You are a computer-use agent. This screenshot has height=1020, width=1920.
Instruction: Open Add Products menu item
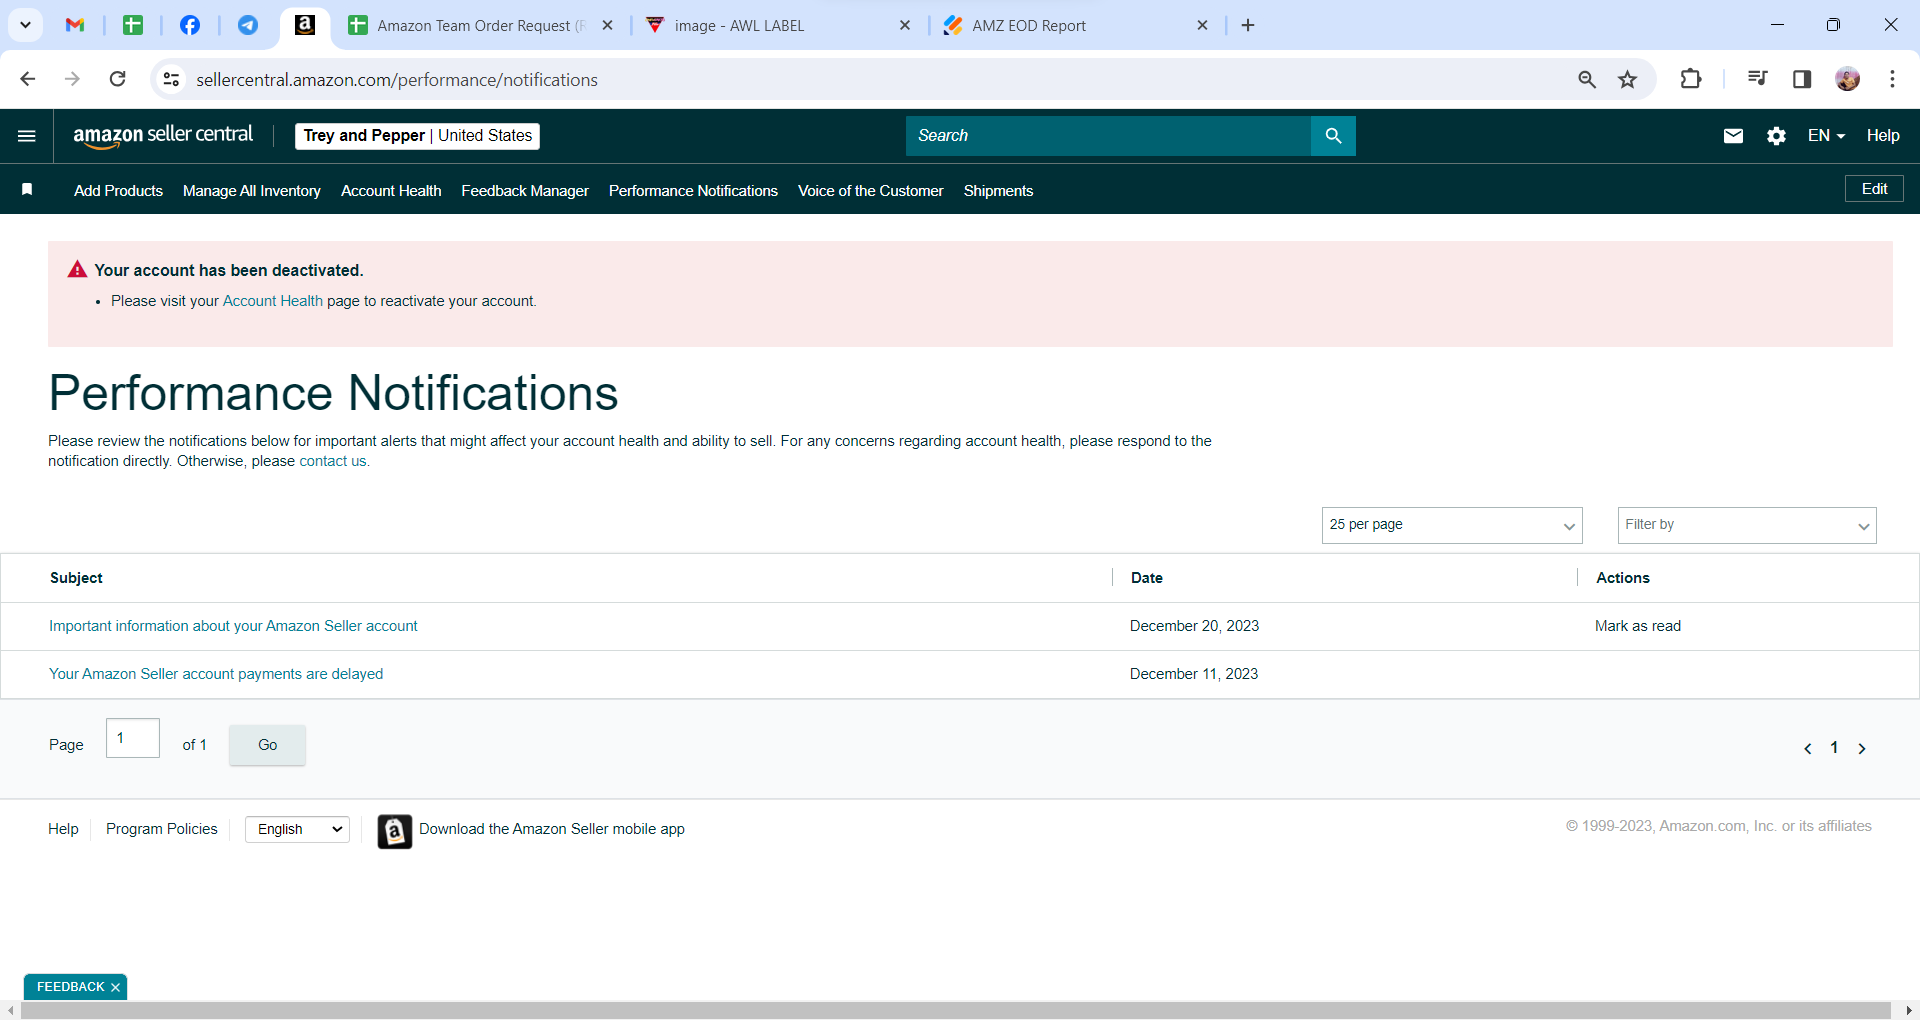[x=118, y=191]
